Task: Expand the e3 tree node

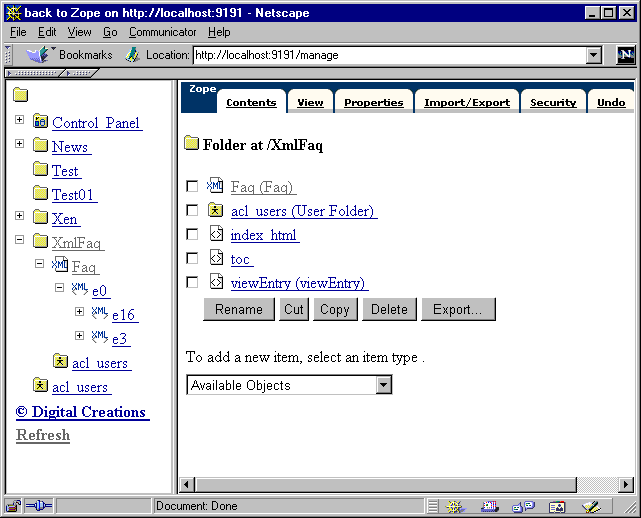Action: click(79, 336)
